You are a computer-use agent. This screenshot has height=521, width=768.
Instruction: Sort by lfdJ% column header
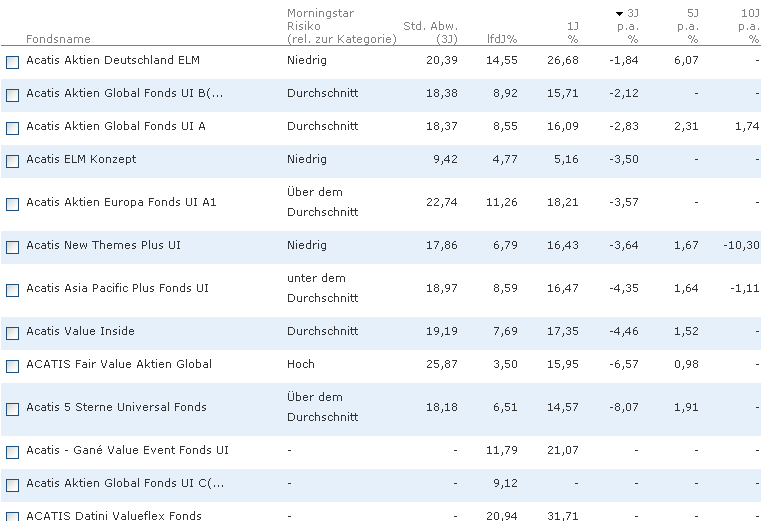coord(502,39)
